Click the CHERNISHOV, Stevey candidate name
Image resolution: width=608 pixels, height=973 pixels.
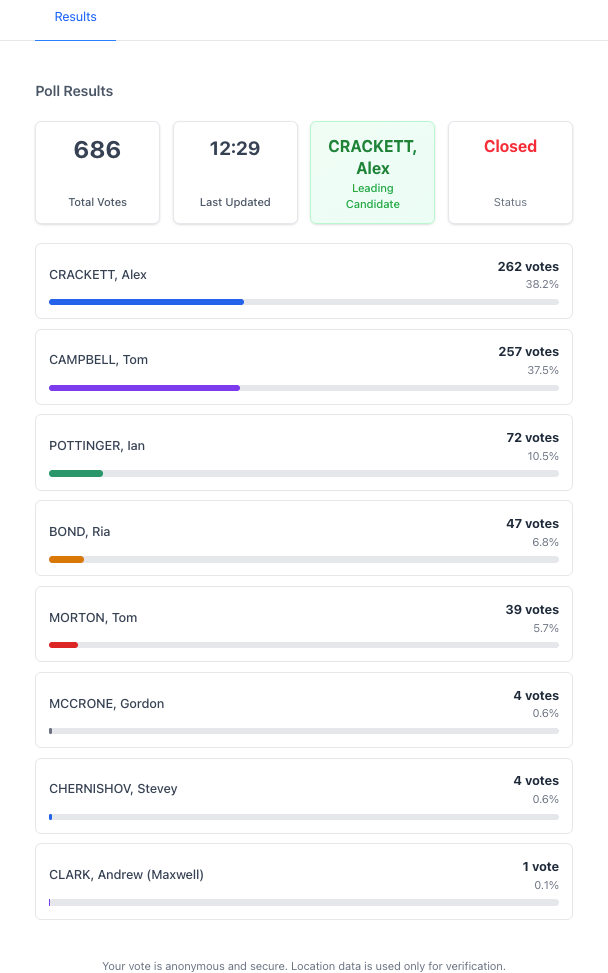113,789
